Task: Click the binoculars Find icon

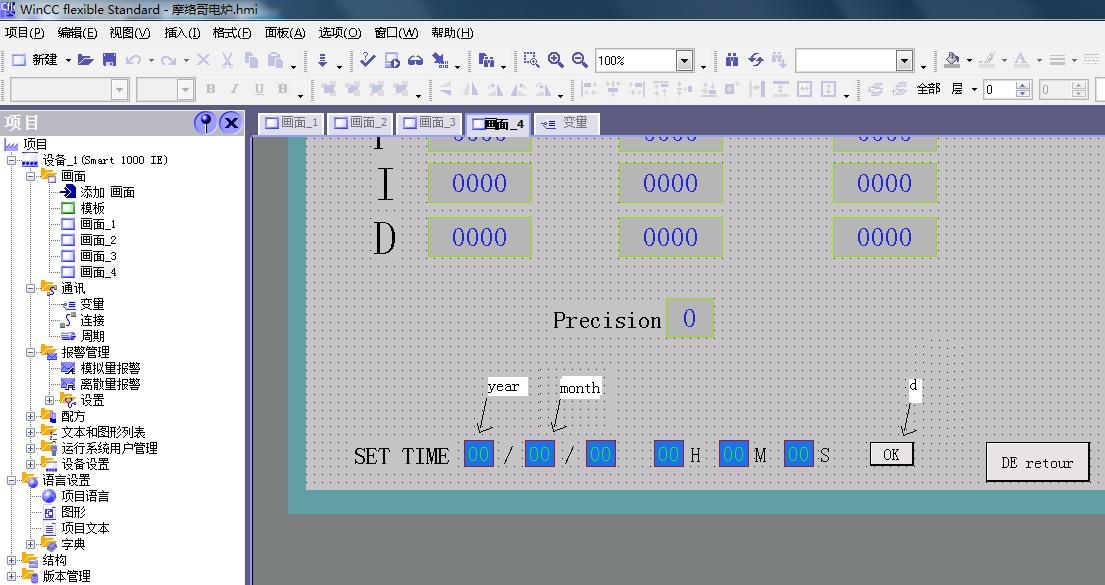Action: pyautogui.click(x=732, y=60)
